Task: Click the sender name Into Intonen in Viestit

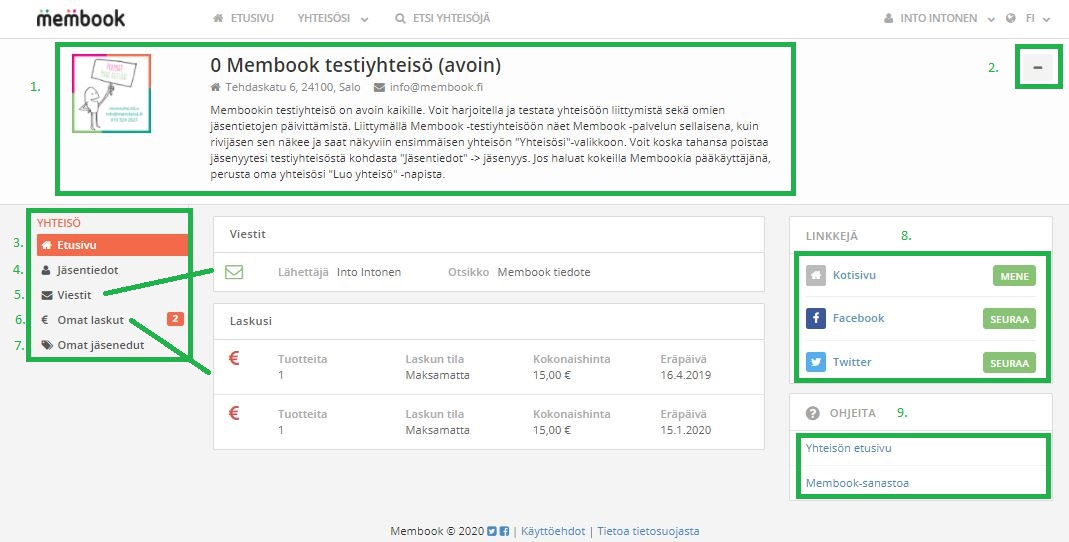Action: pyautogui.click(x=369, y=272)
